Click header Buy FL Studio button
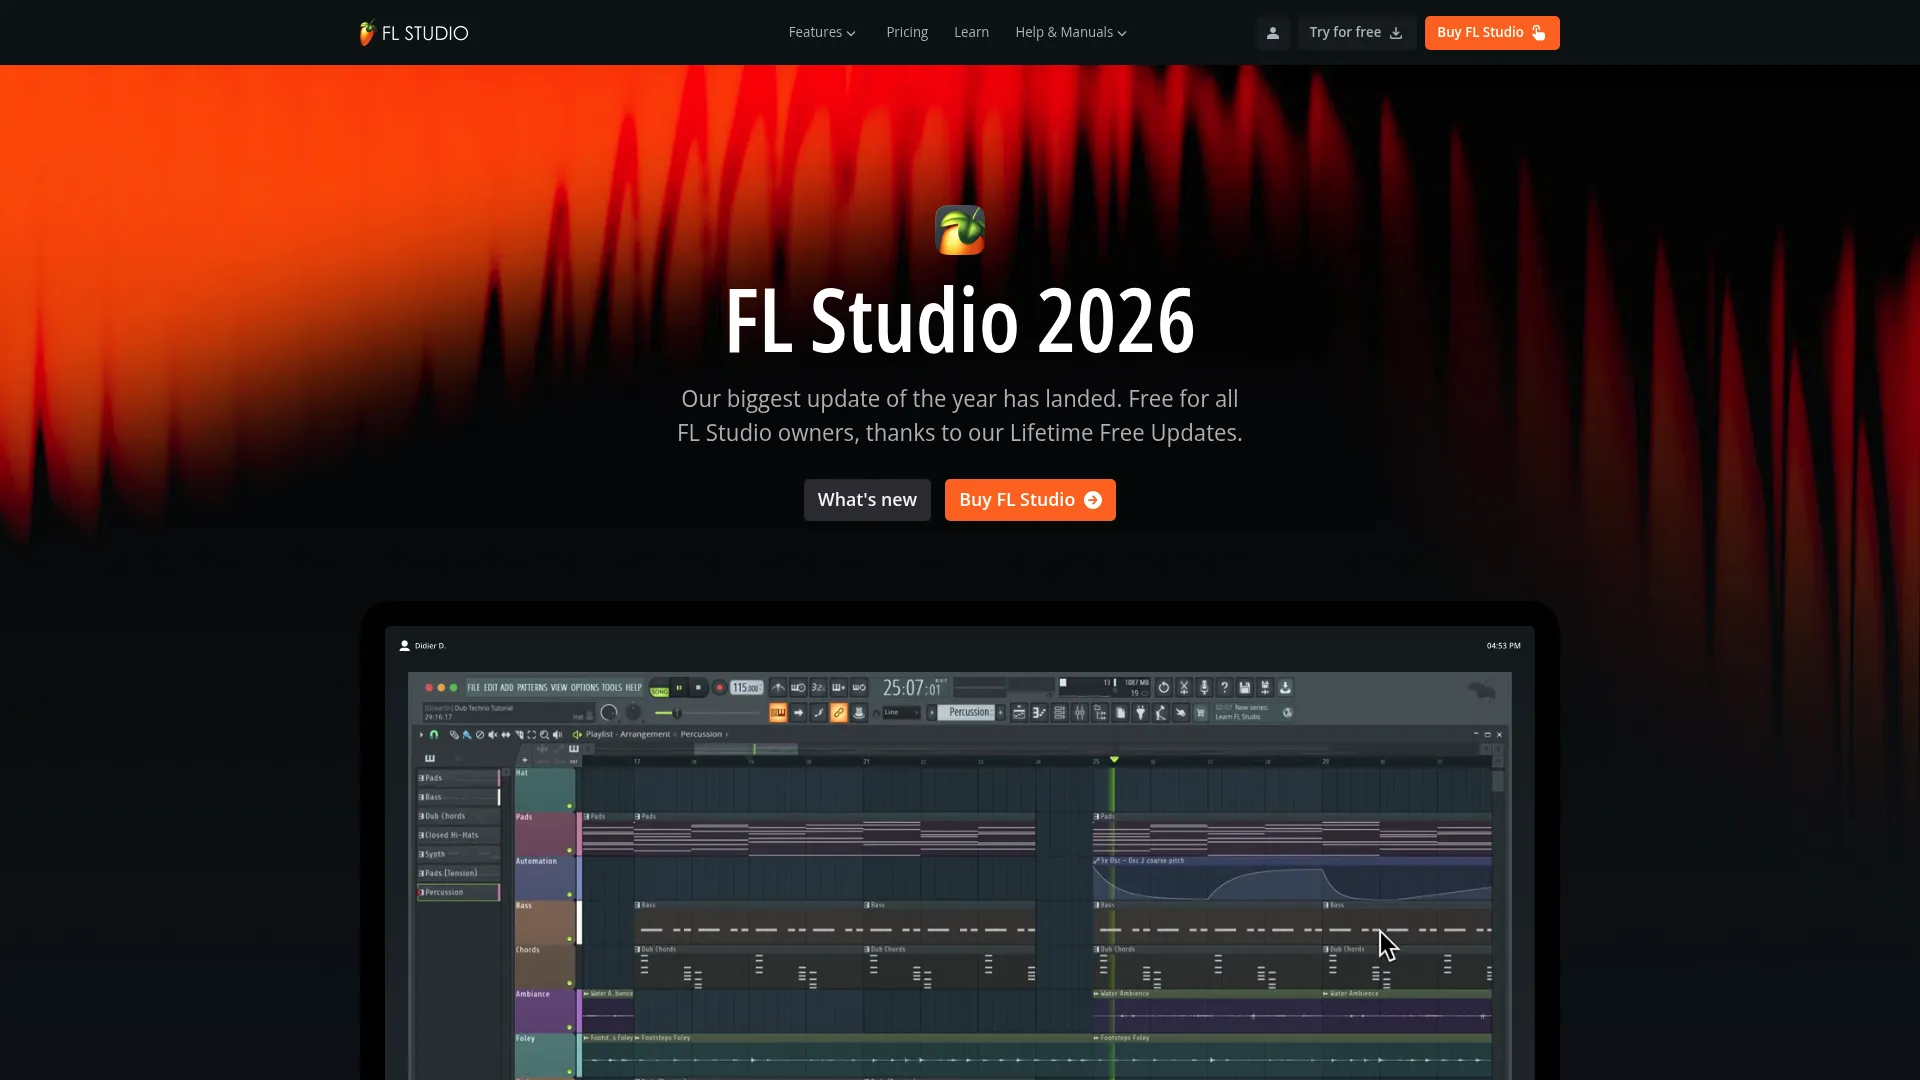This screenshot has width=1920, height=1080. coord(1492,33)
